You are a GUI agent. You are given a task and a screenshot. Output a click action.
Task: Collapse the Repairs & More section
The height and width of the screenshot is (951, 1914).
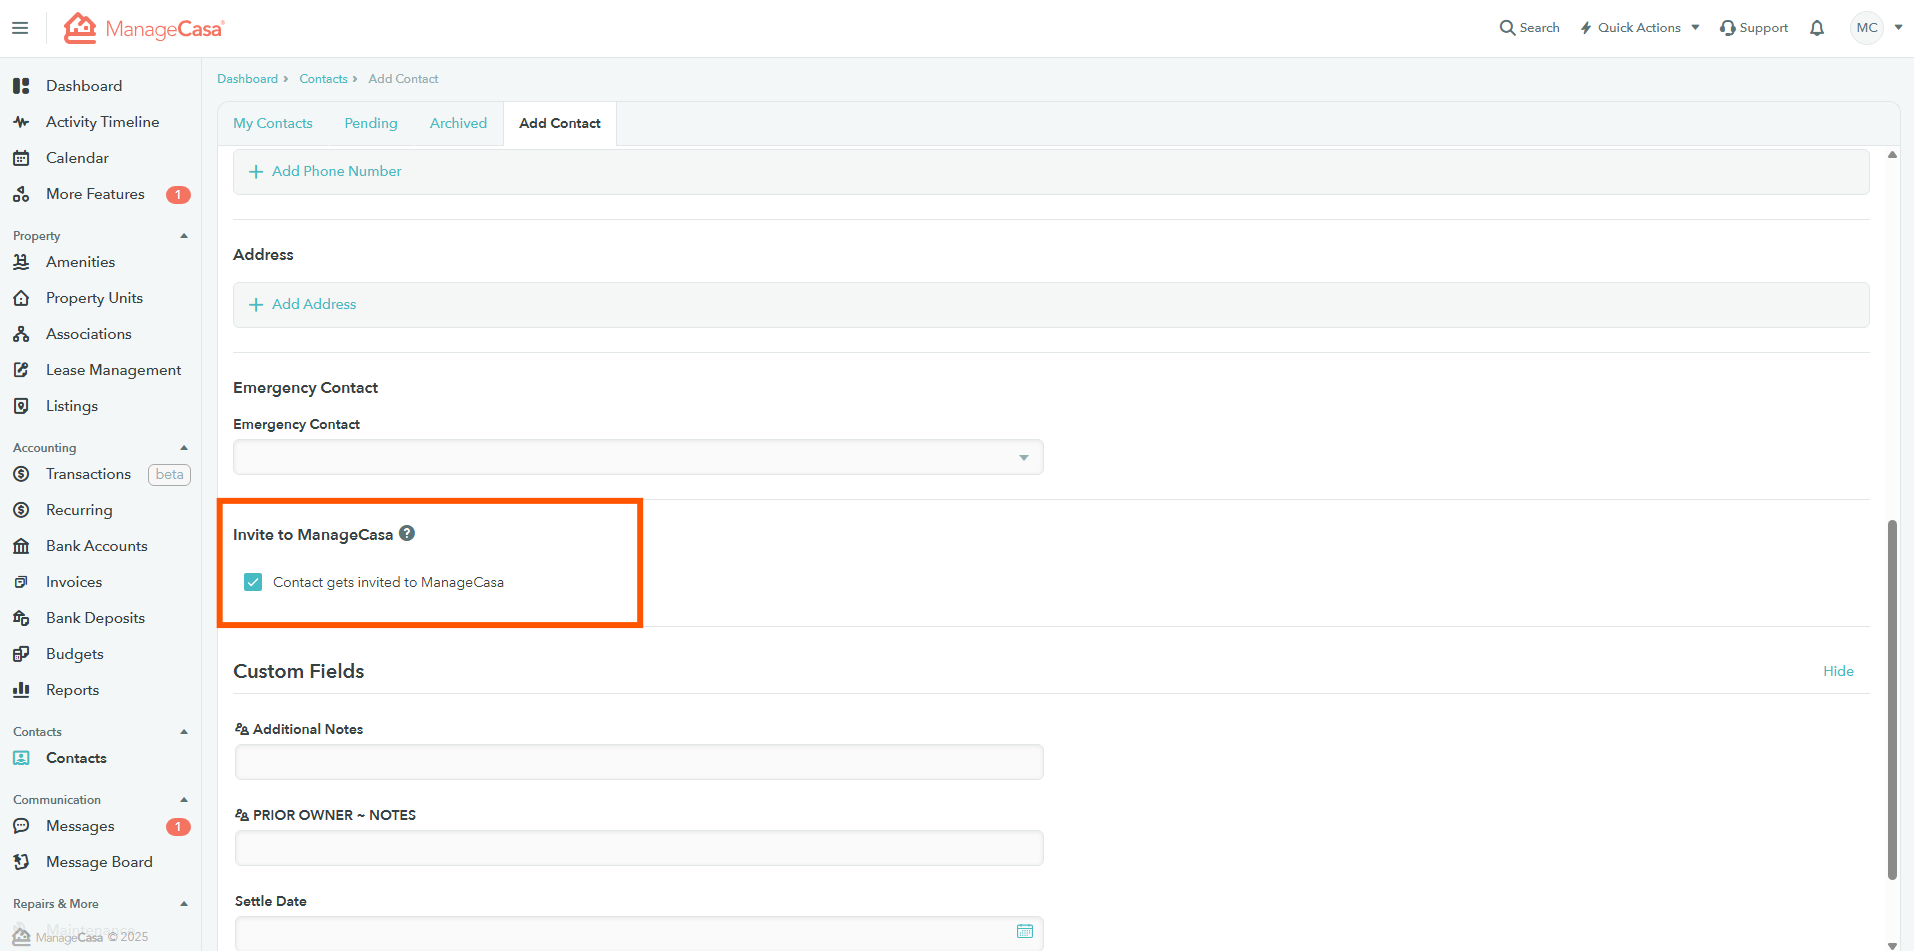[184, 904]
